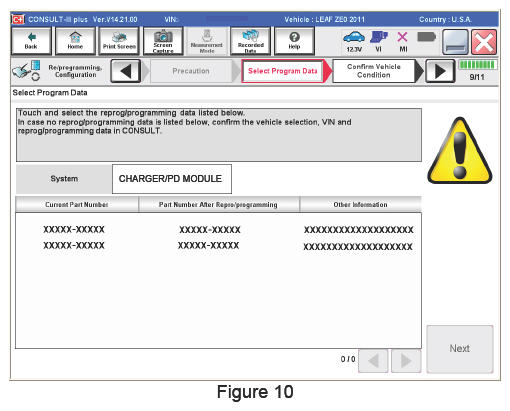Image resolution: width=510 pixels, height=411 pixels.
Task: Minimize the CONSULT window with blue button
Action: [455, 42]
